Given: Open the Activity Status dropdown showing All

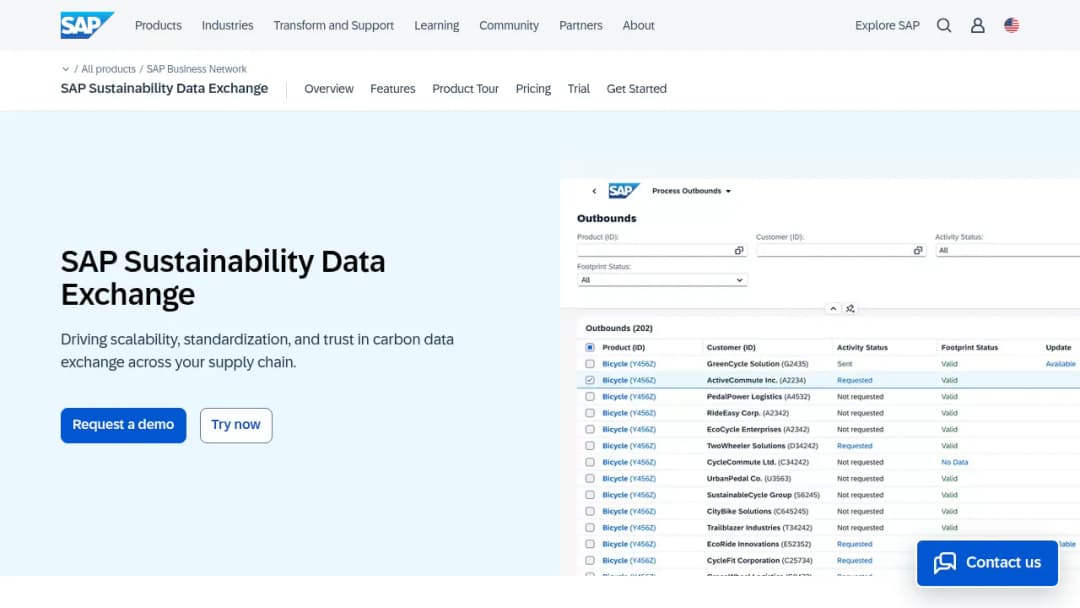Looking at the screenshot, I should (1007, 251).
